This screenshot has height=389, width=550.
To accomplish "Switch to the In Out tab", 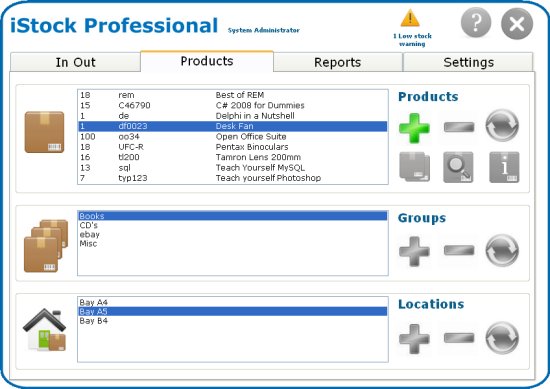I will pyautogui.click(x=75, y=62).
